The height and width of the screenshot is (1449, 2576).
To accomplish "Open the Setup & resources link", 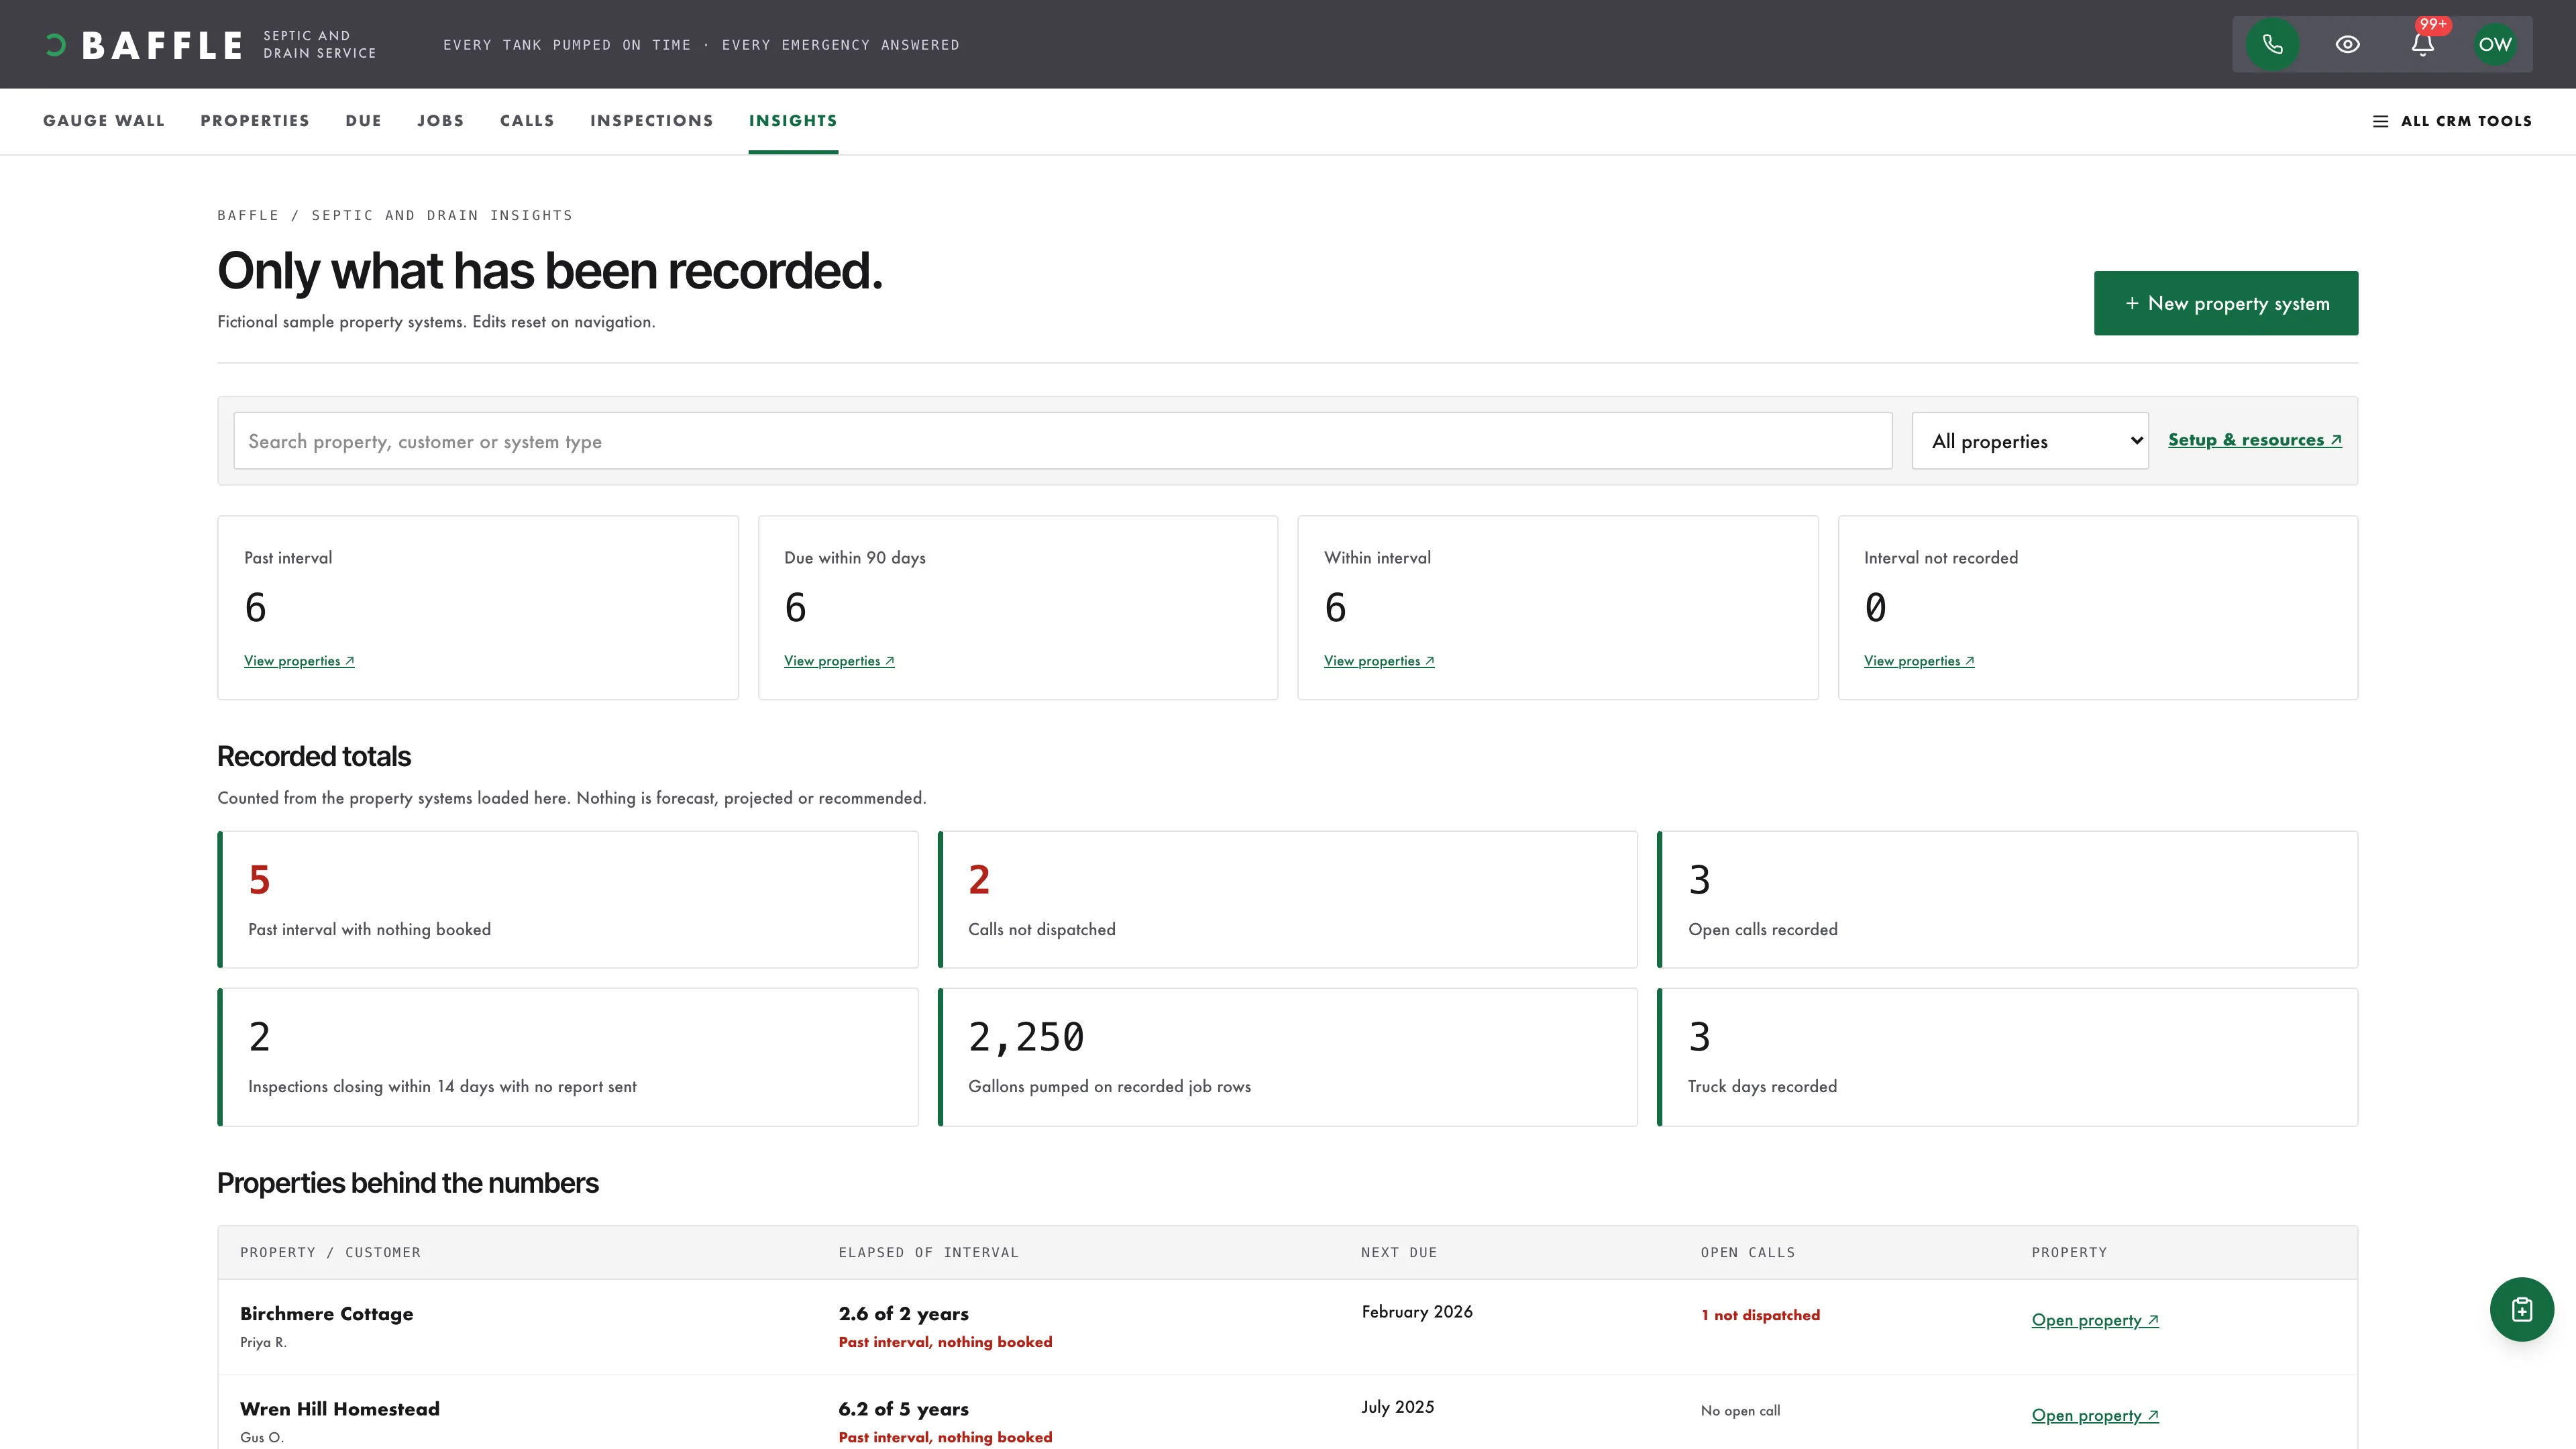I will pos(2254,440).
